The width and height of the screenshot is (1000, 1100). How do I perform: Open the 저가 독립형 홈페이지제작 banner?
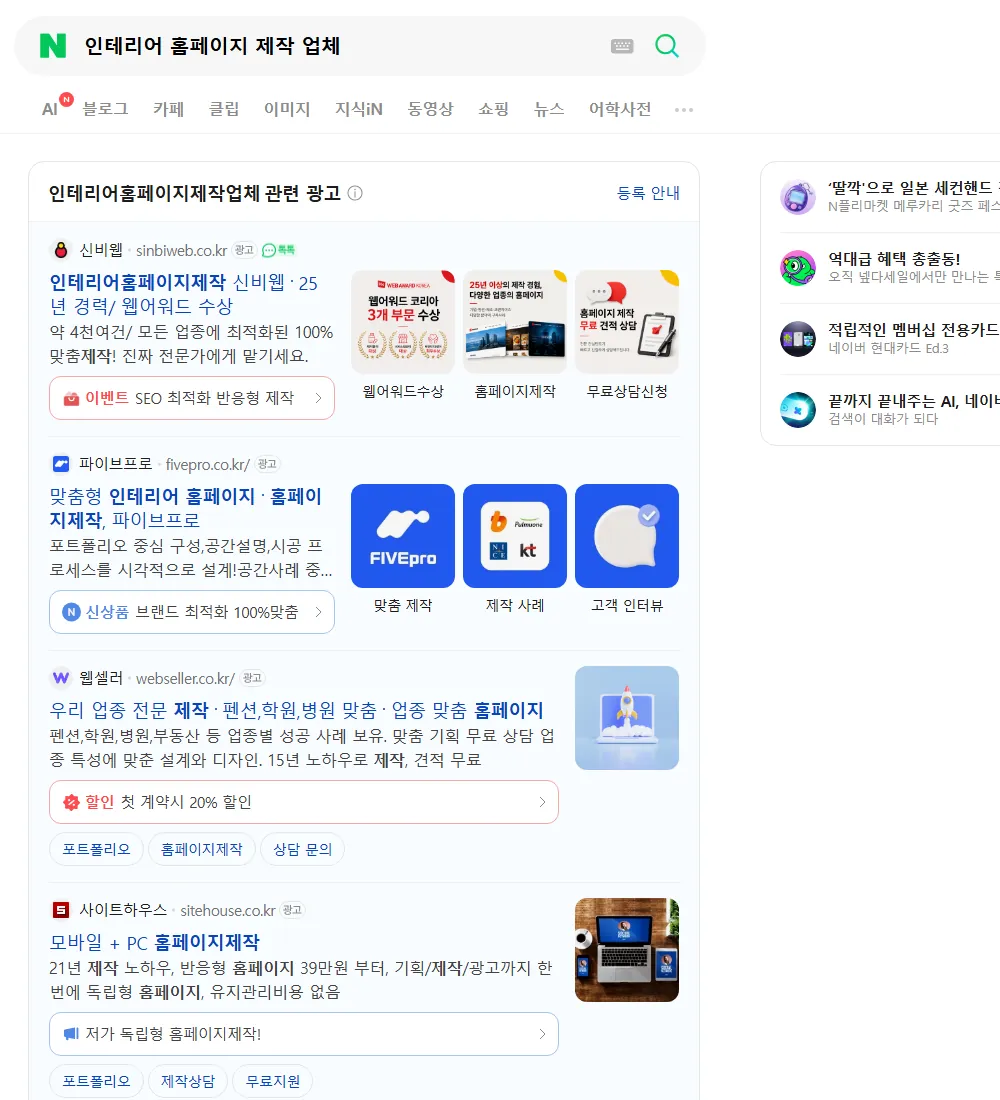coord(304,1033)
